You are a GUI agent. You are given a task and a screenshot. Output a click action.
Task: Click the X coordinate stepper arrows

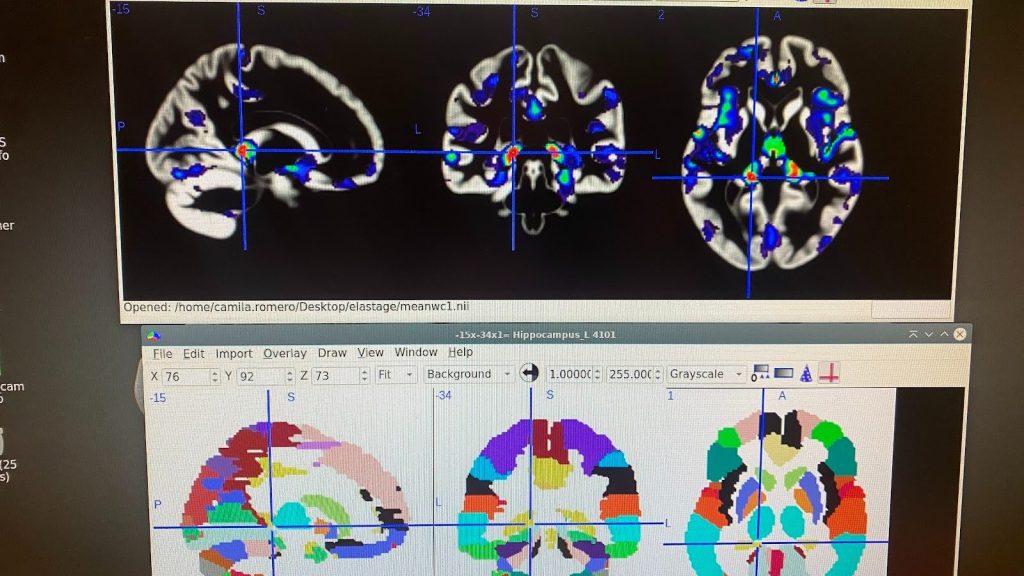click(x=214, y=376)
